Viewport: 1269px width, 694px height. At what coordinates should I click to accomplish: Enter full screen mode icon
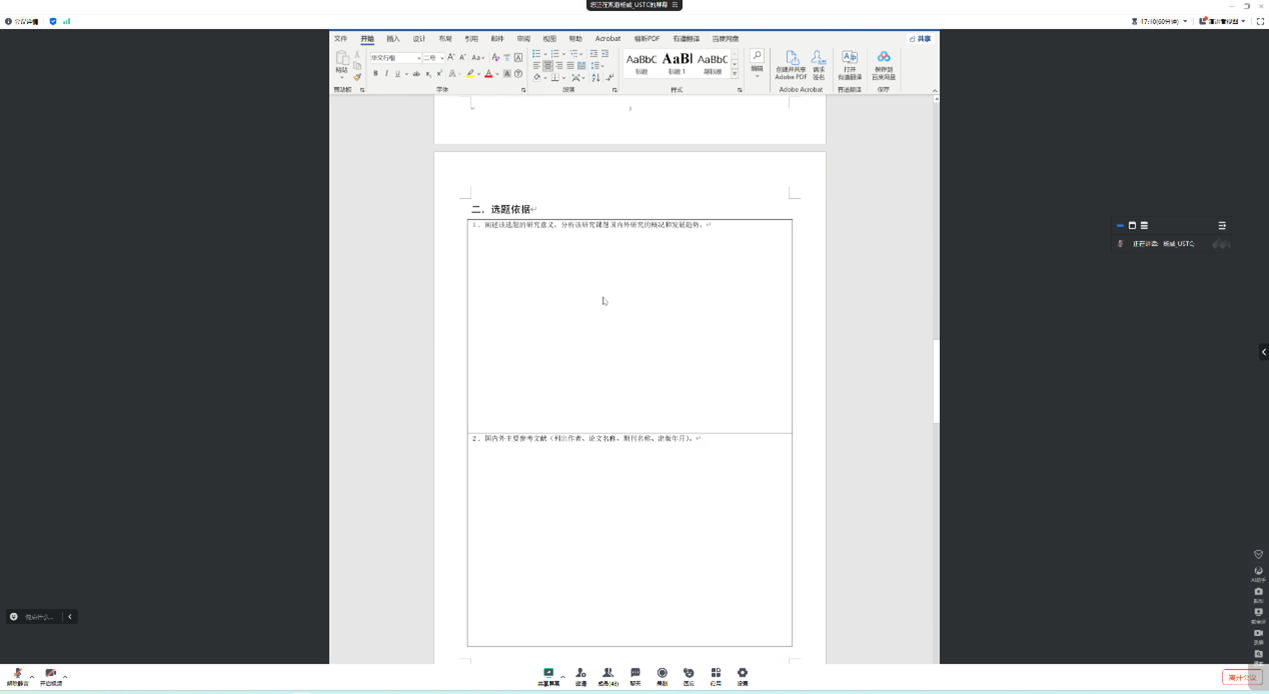[x=1260, y=21]
